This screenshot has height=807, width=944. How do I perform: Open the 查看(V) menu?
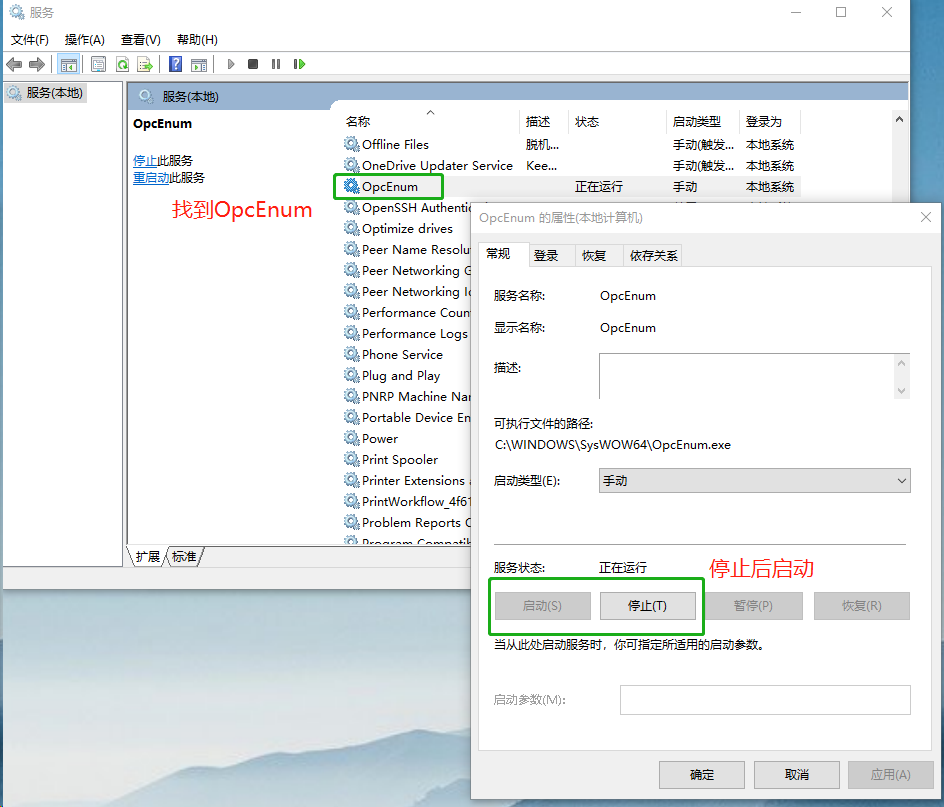coord(140,40)
